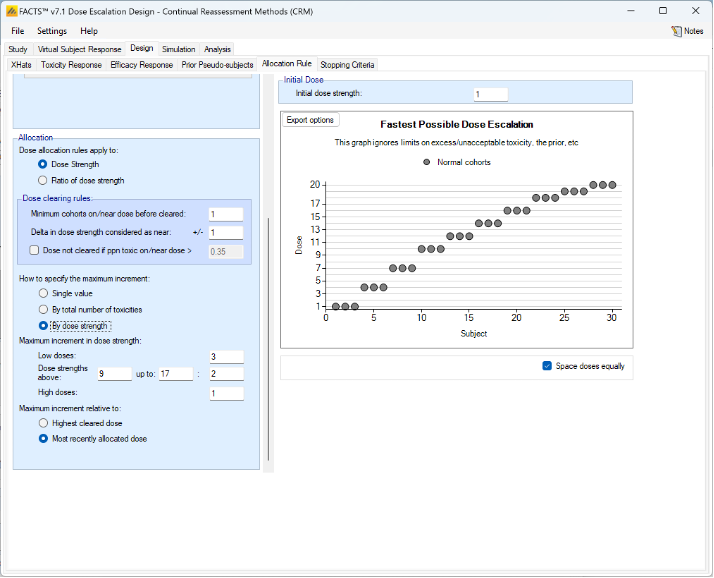Select Ratio of dose strength option
The image size is (714, 578).
pyautogui.click(x=43, y=180)
